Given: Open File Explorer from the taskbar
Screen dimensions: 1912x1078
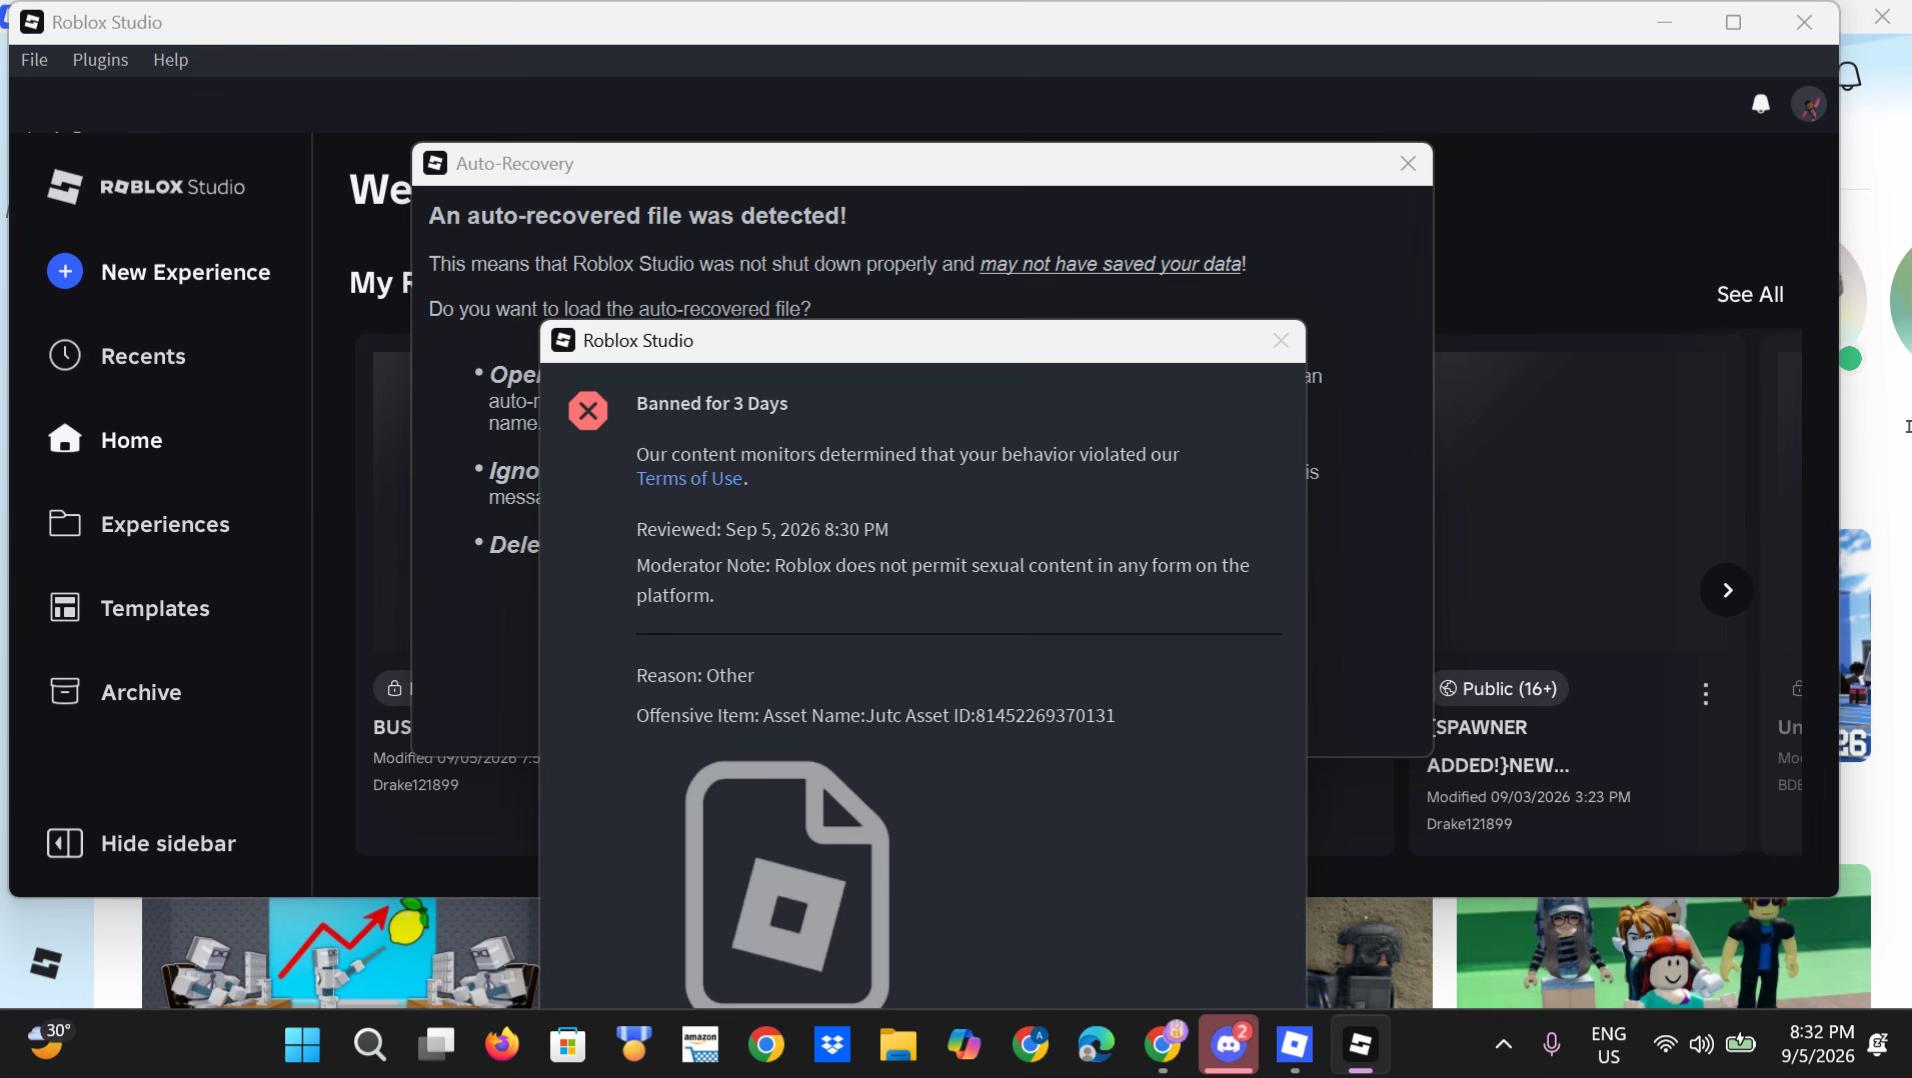Looking at the screenshot, I should (898, 1045).
